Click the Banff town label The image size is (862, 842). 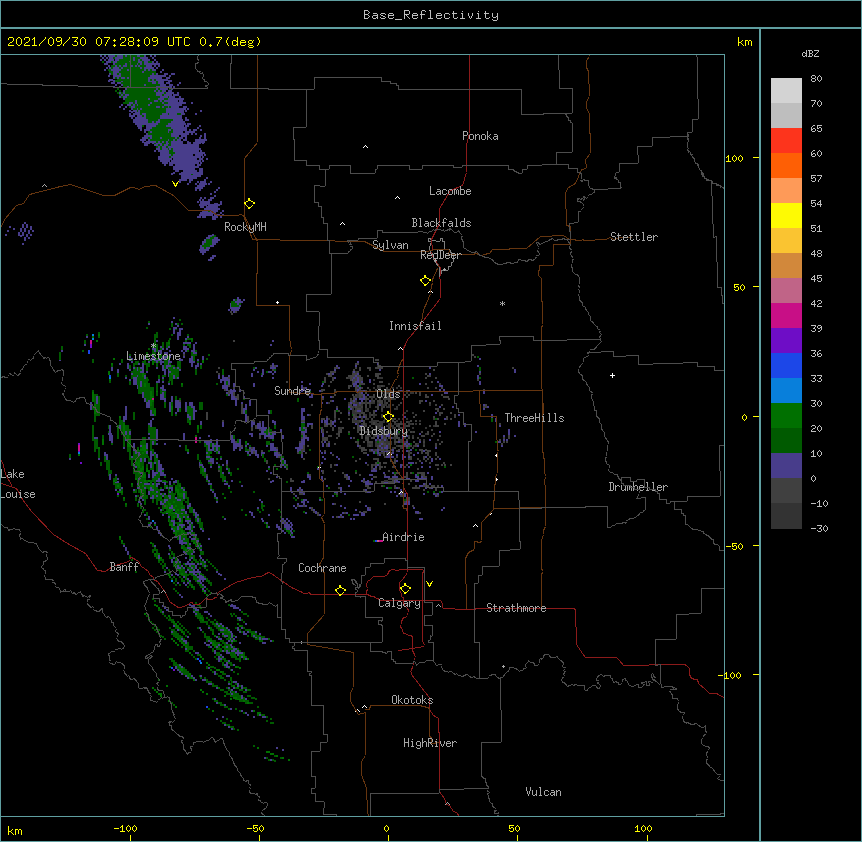(x=124, y=567)
